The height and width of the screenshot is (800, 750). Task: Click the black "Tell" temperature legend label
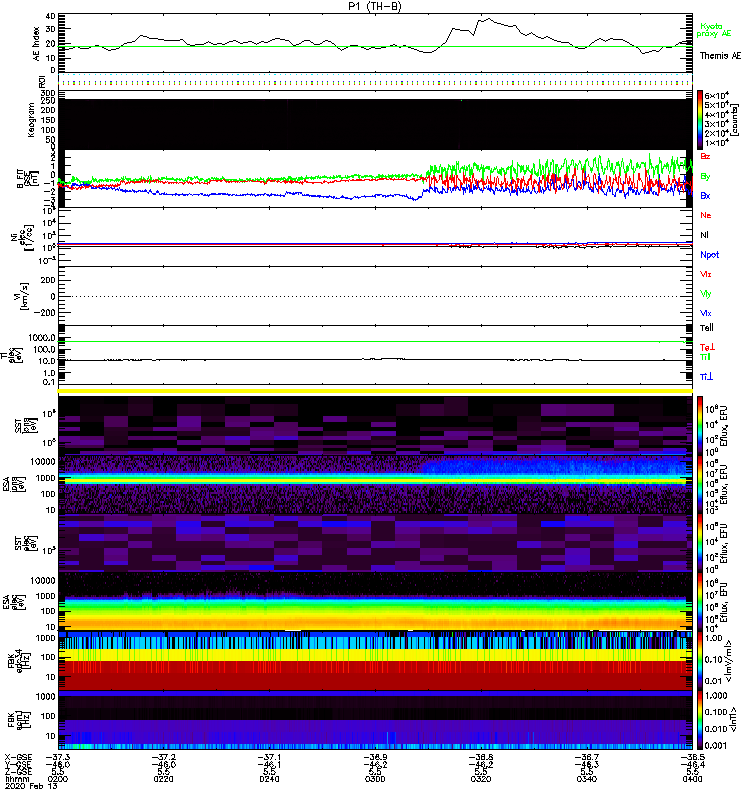[x=707, y=328]
